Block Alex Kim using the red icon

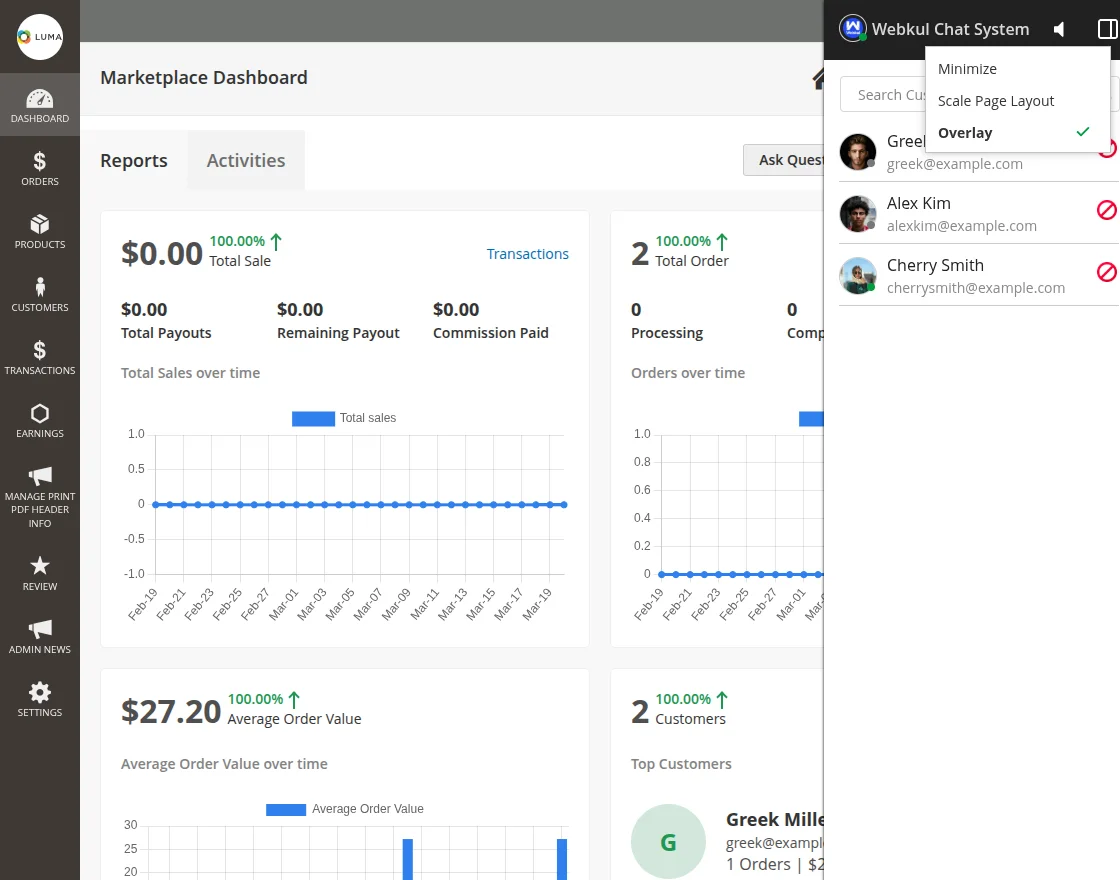tap(1106, 210)
